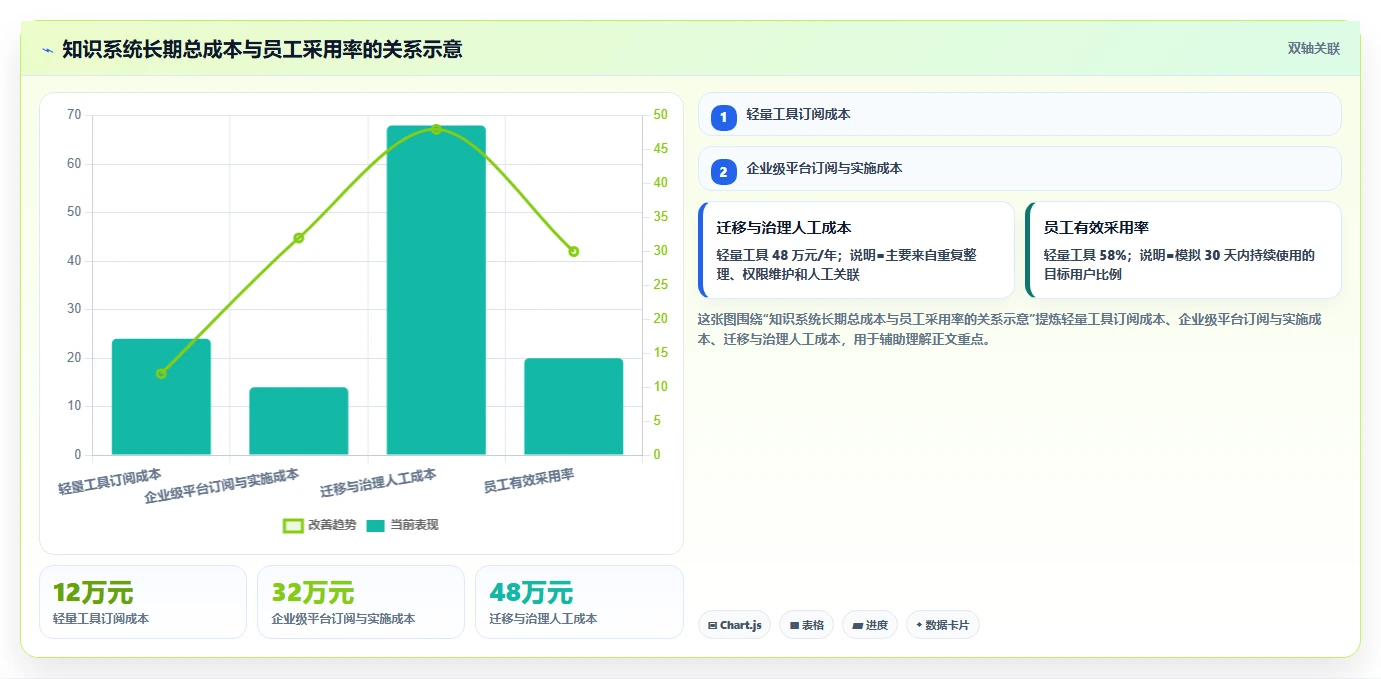Click the description paragraph starting 这张图围绕
Image resolution: width=1381 pixels, height=679 pixels.
point(1012,329)
